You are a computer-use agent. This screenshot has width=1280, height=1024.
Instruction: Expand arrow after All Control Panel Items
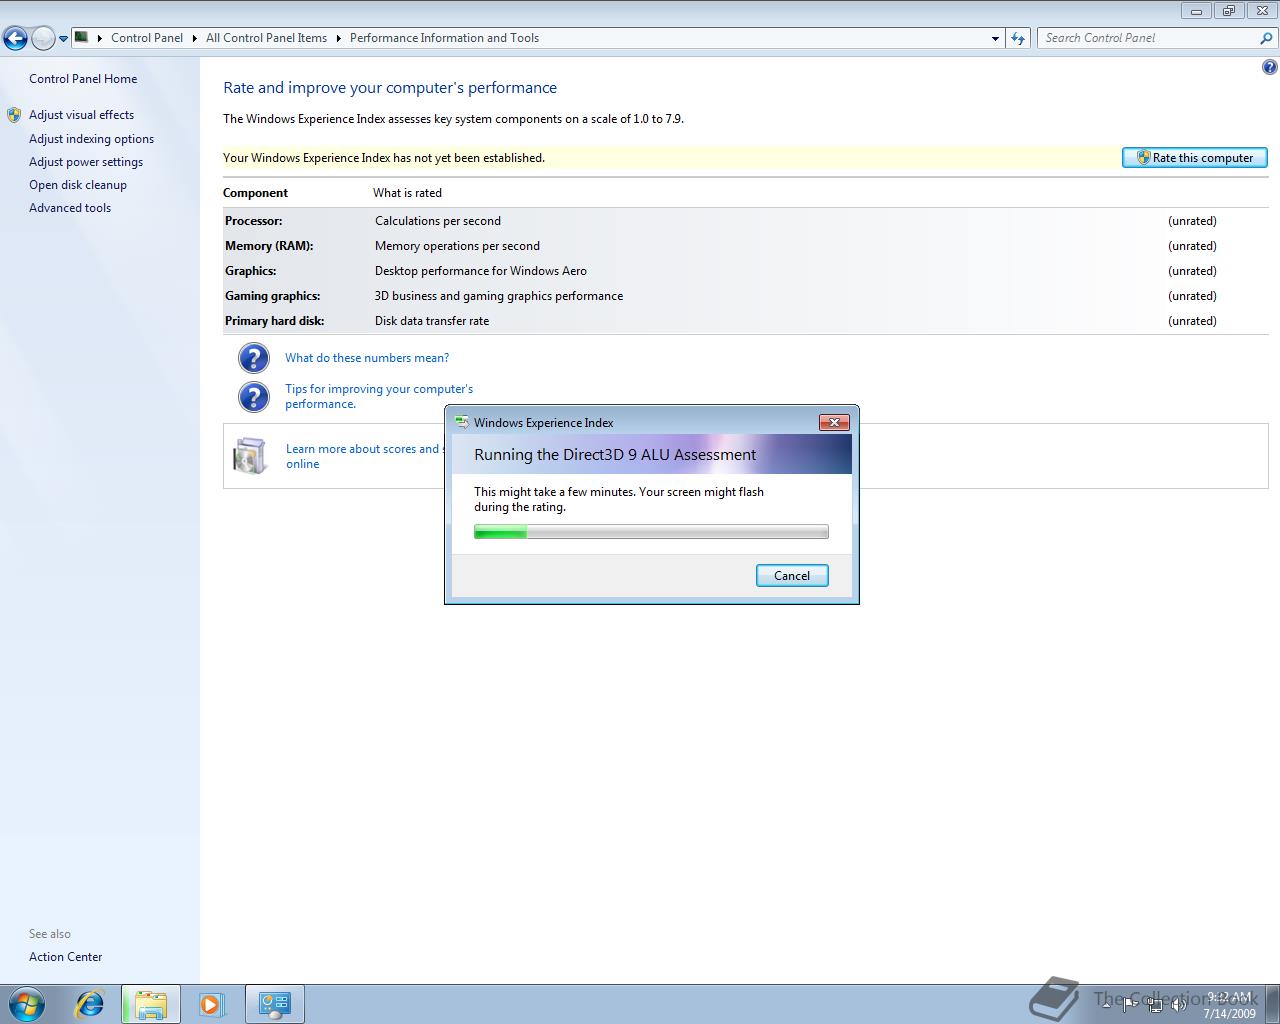pyautogui.click(x=339, y=38)
